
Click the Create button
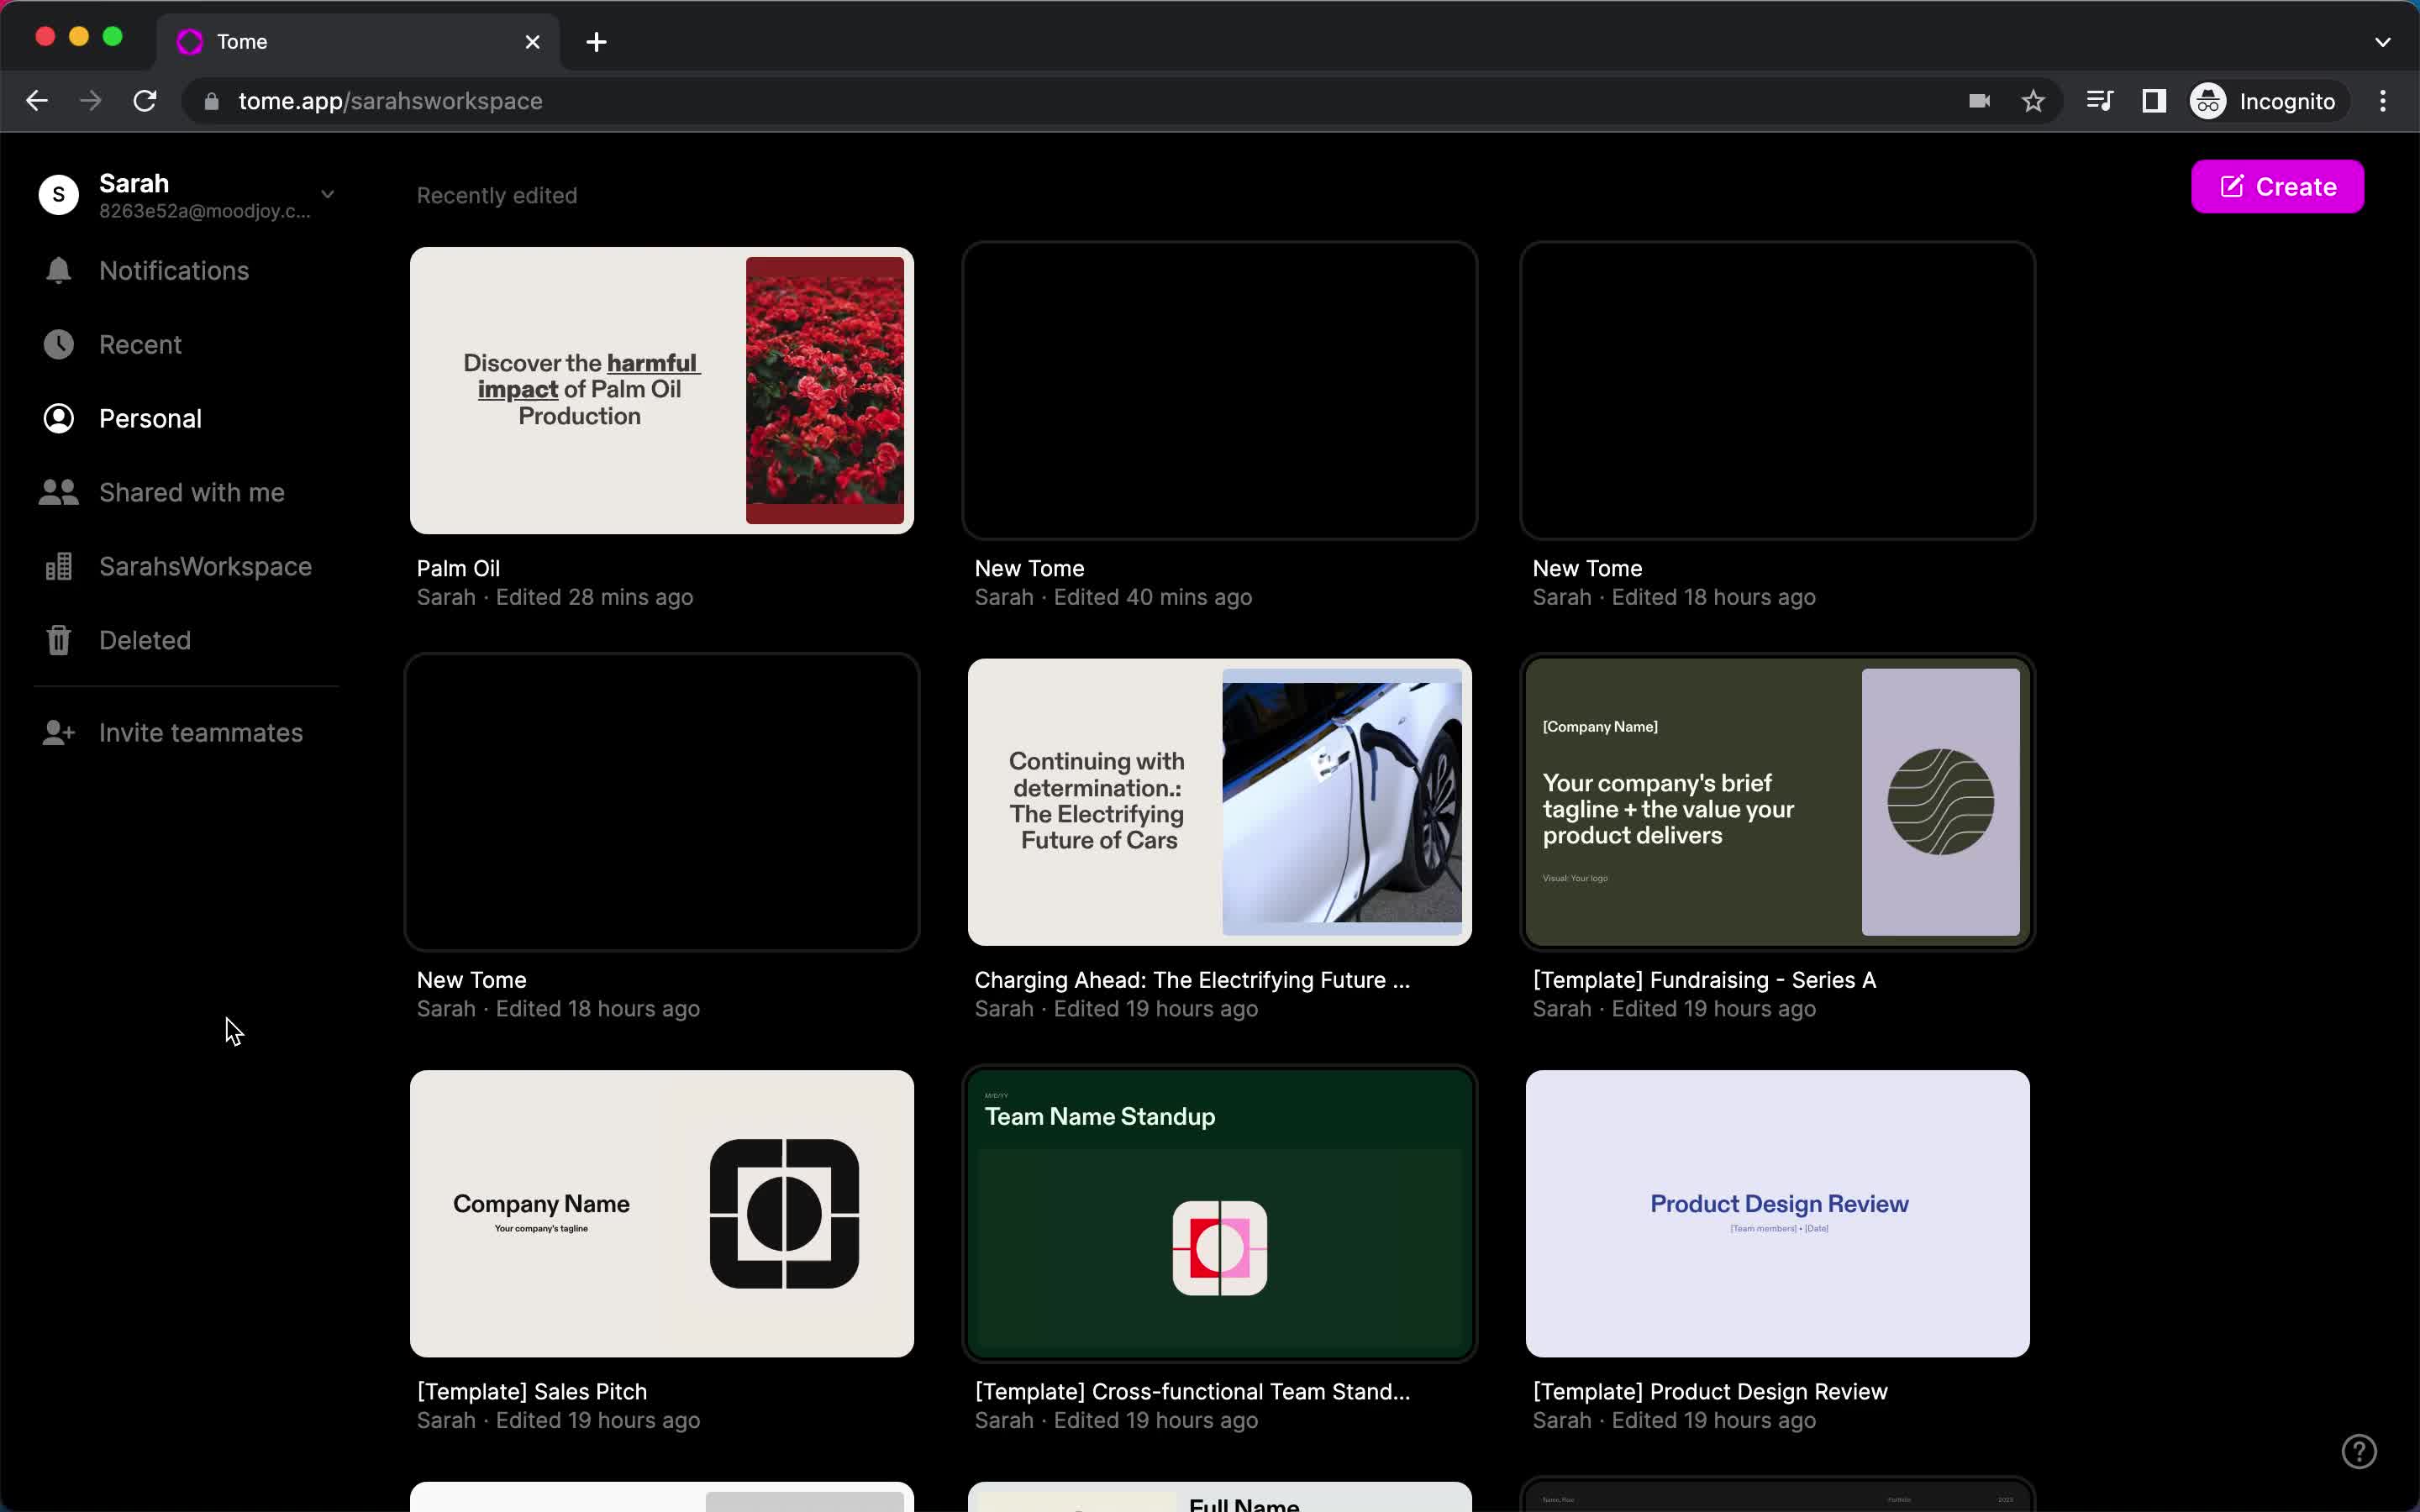tap(2279, 186)
